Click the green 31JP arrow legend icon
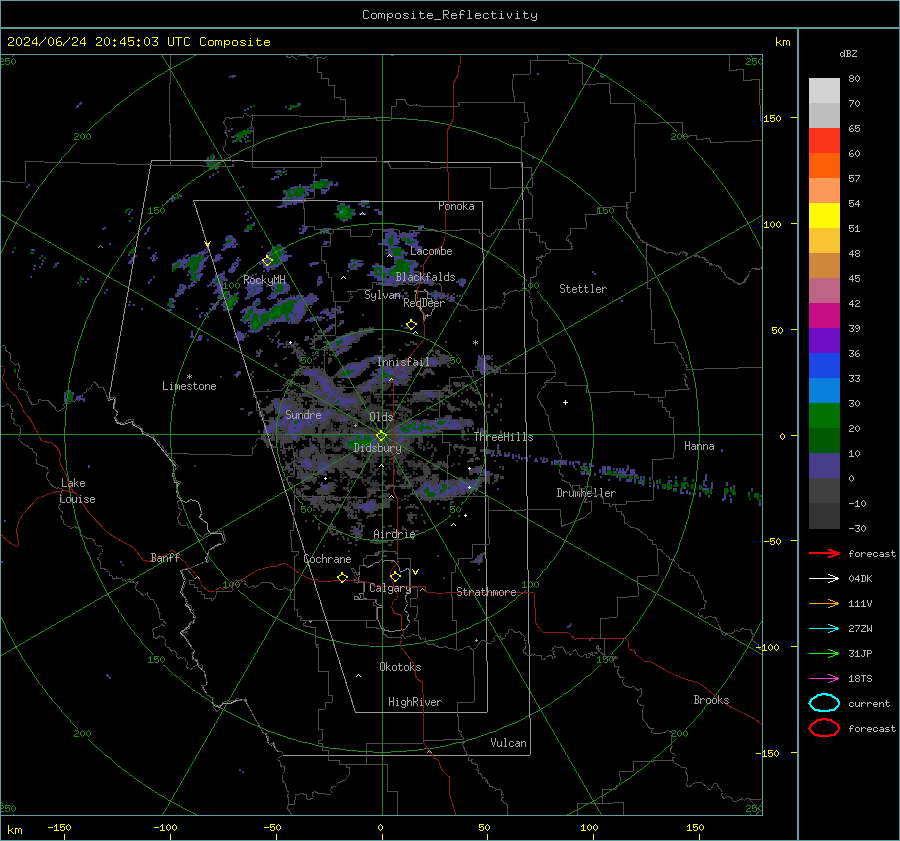Image resolution: width=900 pixels, height=841 pixels. point(824,653)
